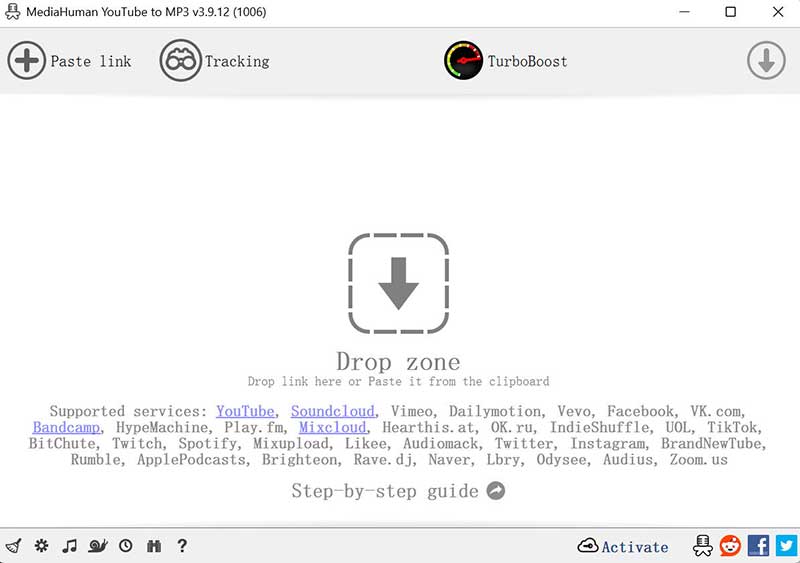Click the 'Drop zone' heading text

click(398, 362)
